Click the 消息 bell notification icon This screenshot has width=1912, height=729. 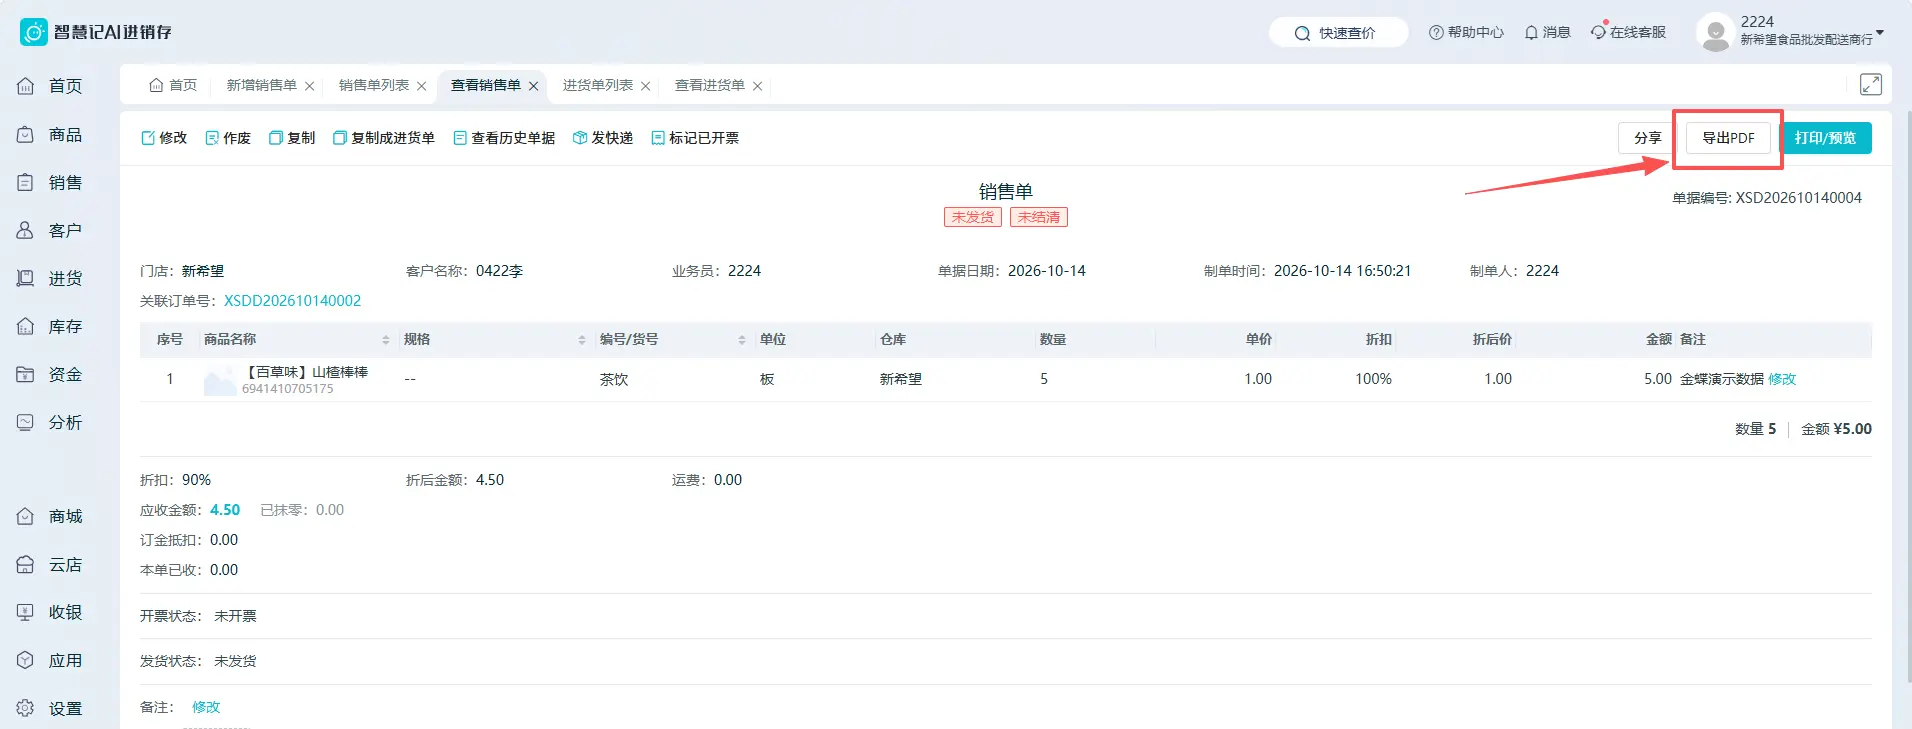pyautogui.click(x=1531, y=33)
